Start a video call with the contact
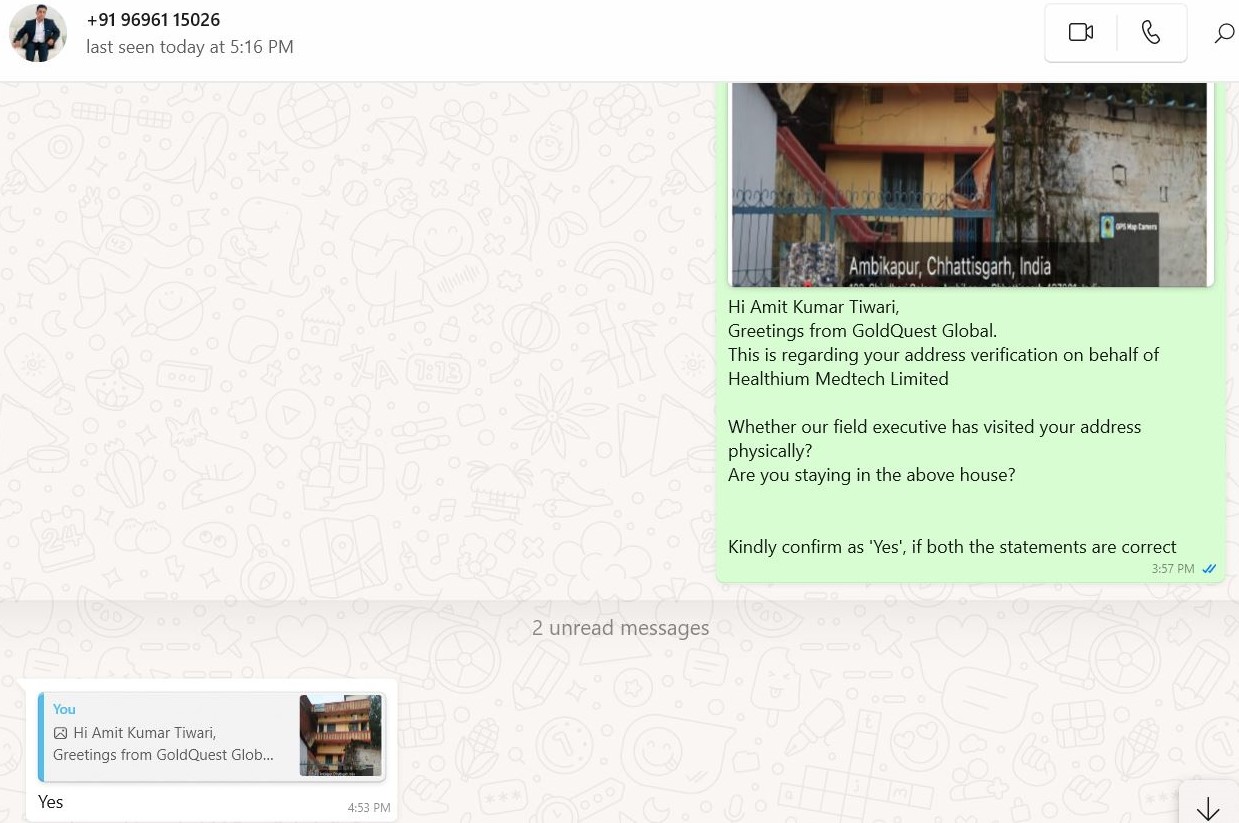Viewport: 1239px width, 823px height. (x=1080, y=33)
